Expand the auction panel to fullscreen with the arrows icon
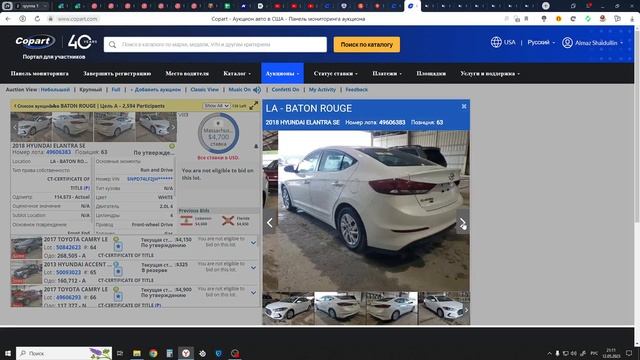Image resolution: width=640 pixels, height=360 pixels. (253, 106)
